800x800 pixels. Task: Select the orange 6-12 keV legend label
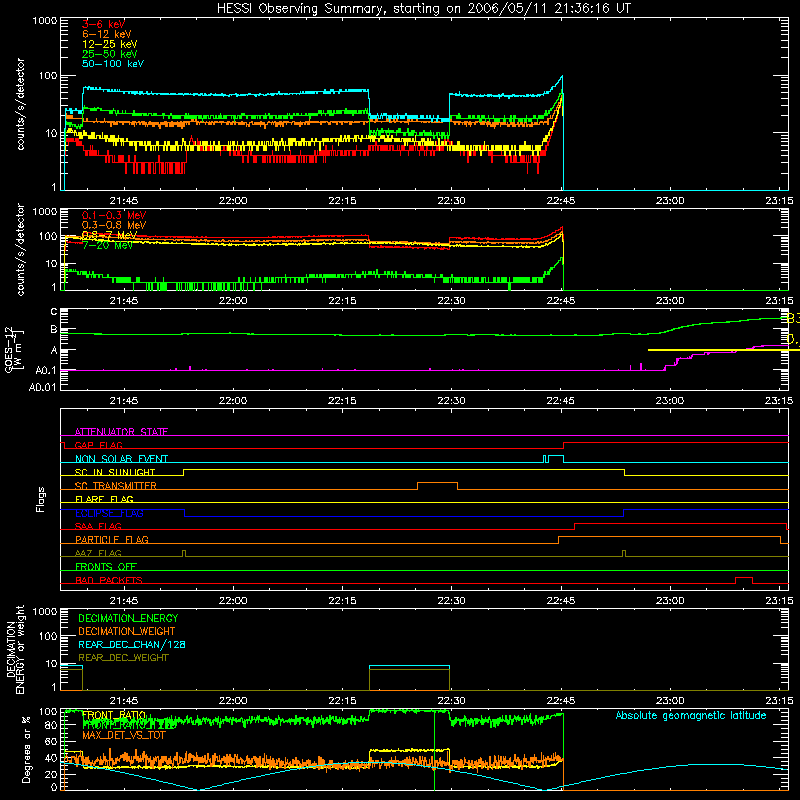tap(107, 34)
